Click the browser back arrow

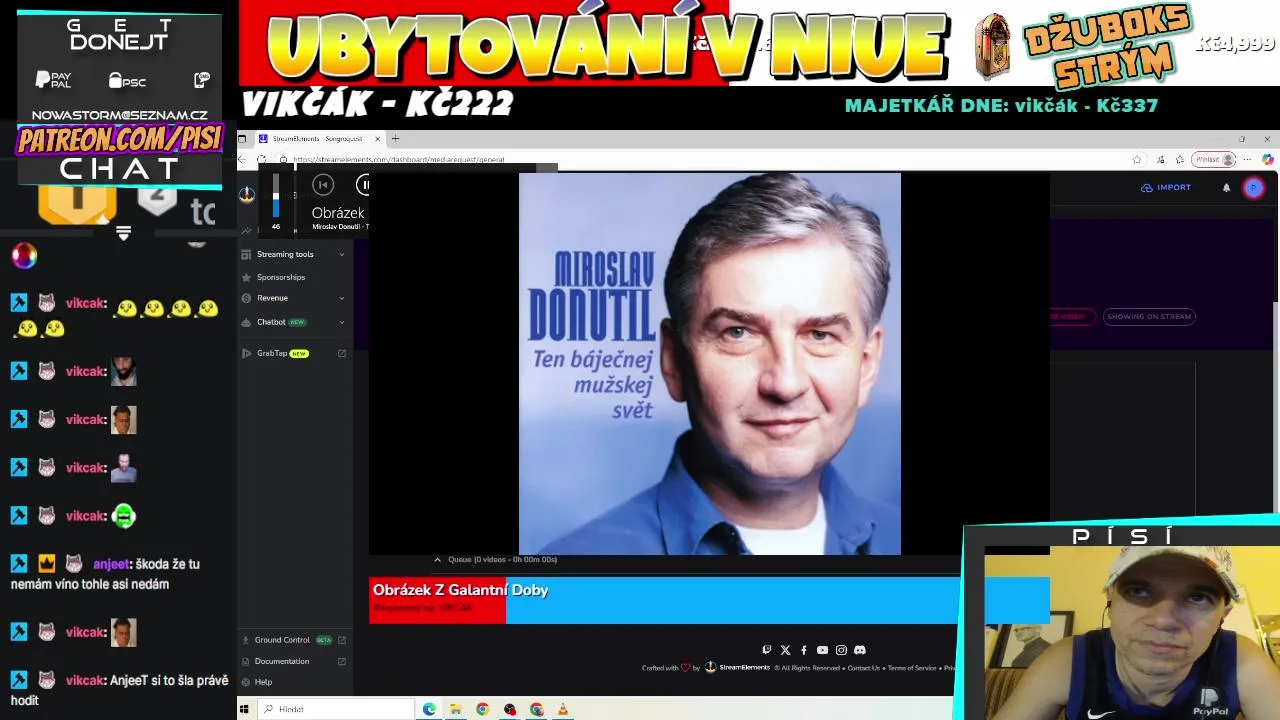click(242, 159)
